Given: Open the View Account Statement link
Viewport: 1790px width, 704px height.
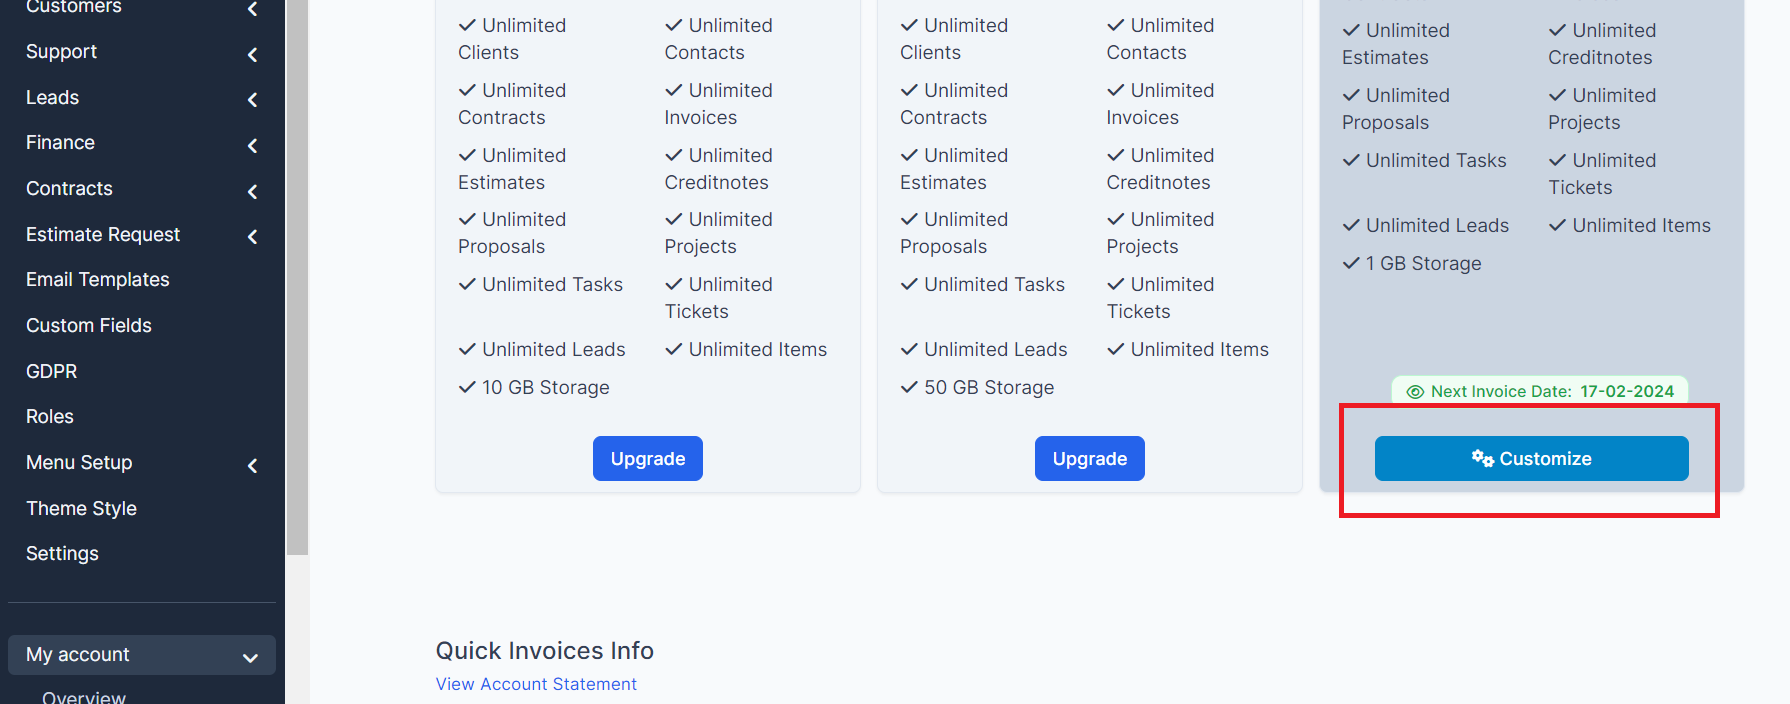Looking at the screenshot, I should coord(536,684).
